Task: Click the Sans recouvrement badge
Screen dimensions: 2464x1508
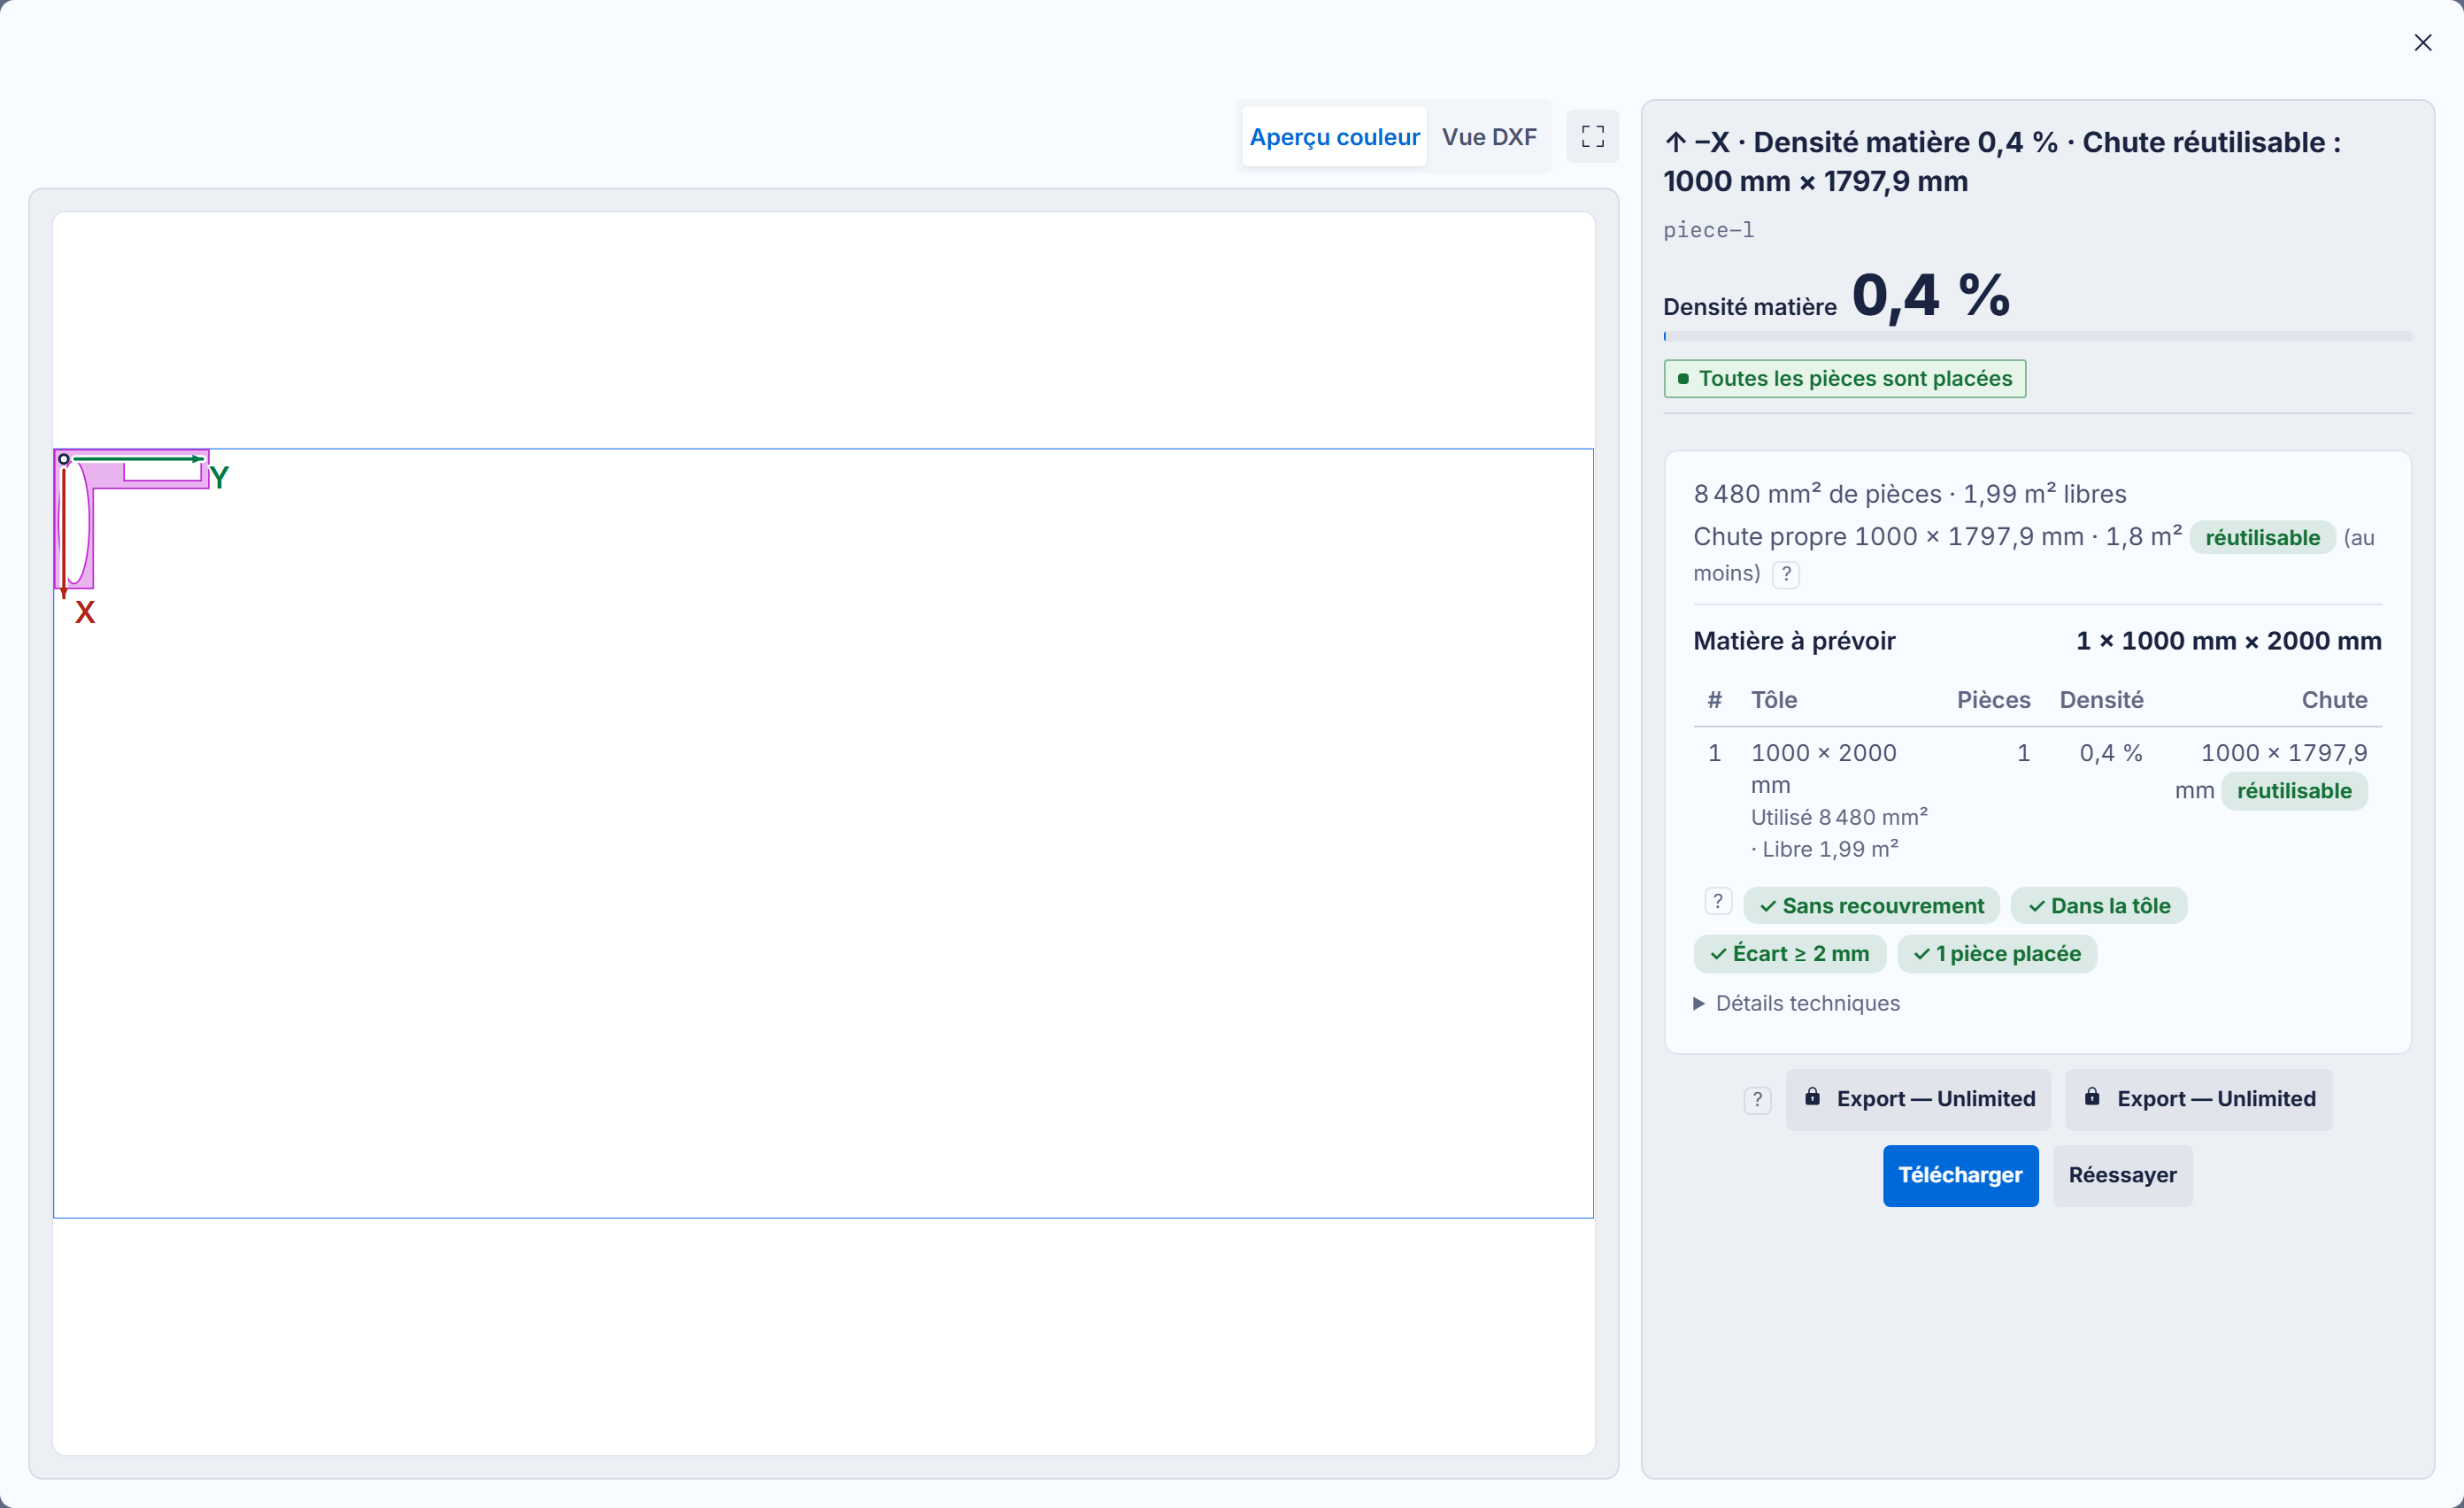Action: pos(1871,906)
